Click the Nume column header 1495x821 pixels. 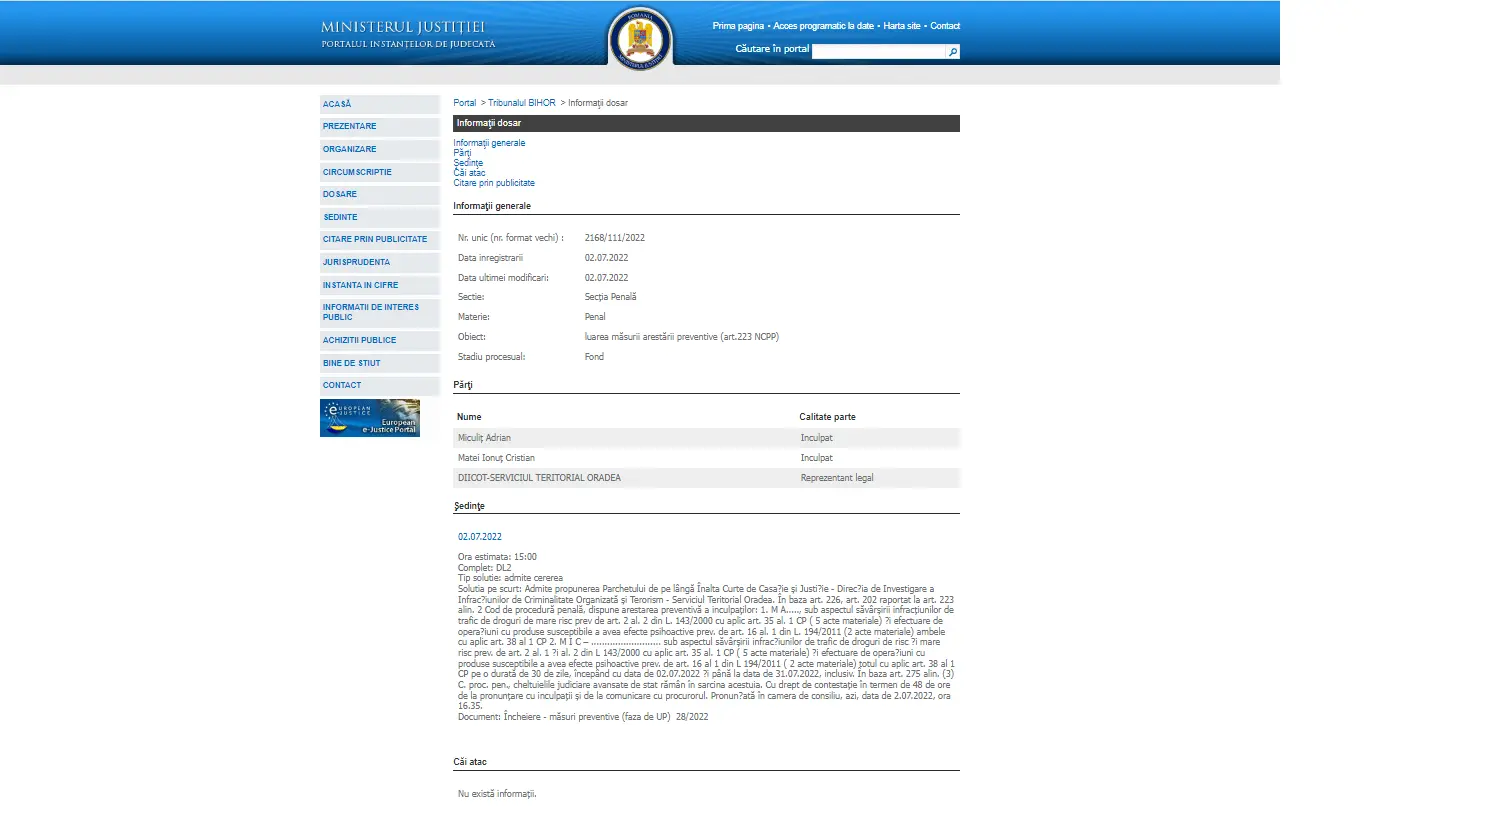469,417
